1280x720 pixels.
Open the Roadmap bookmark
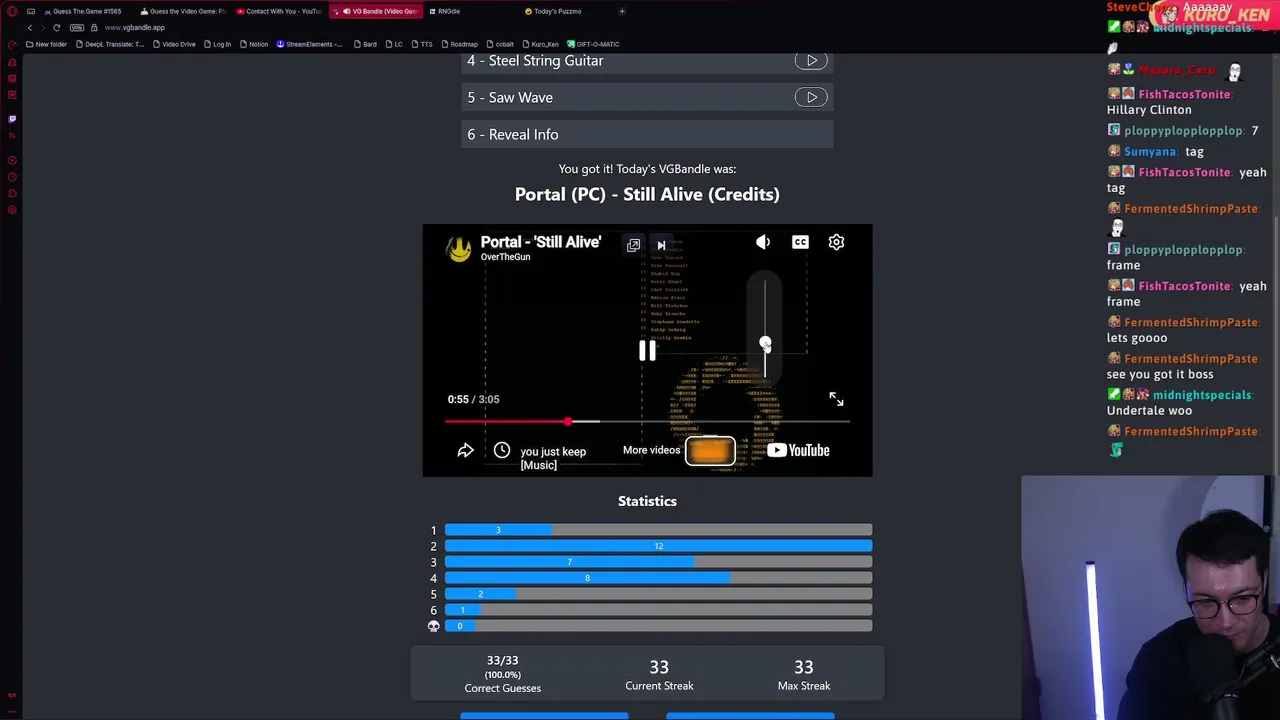[460, 44]
